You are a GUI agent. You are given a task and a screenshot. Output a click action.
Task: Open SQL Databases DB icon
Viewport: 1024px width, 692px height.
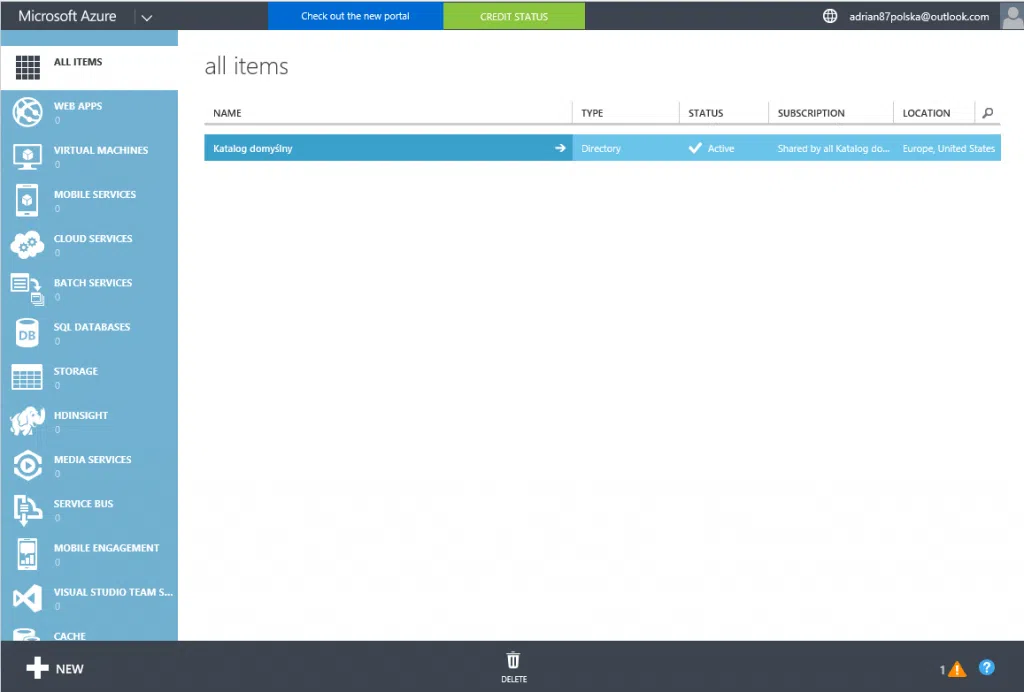point(27,334)
